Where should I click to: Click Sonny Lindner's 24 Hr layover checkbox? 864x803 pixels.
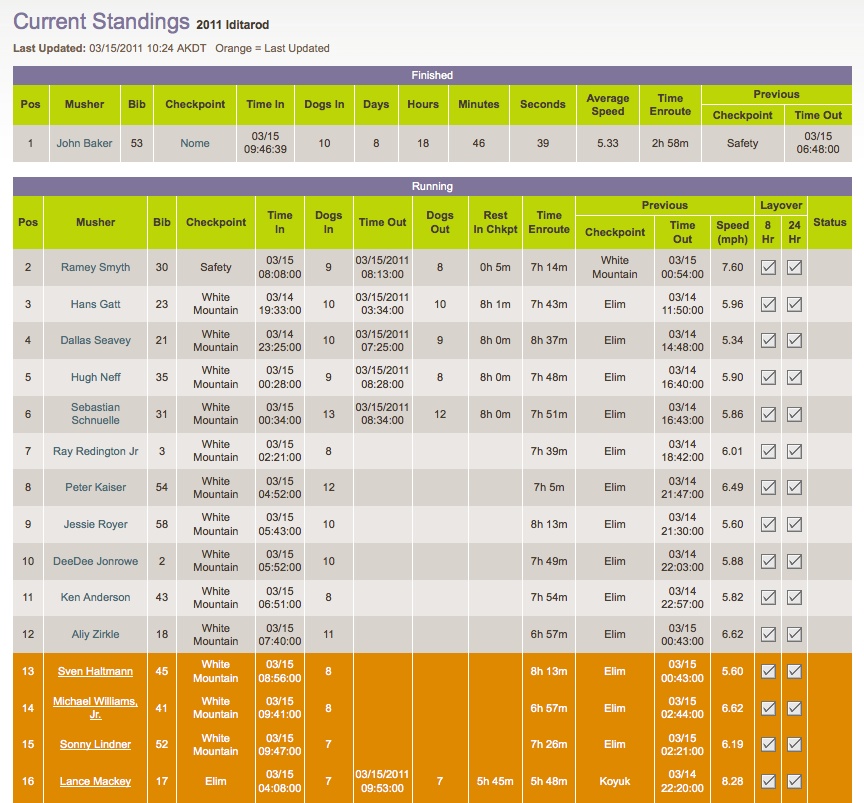coord(794,745)
